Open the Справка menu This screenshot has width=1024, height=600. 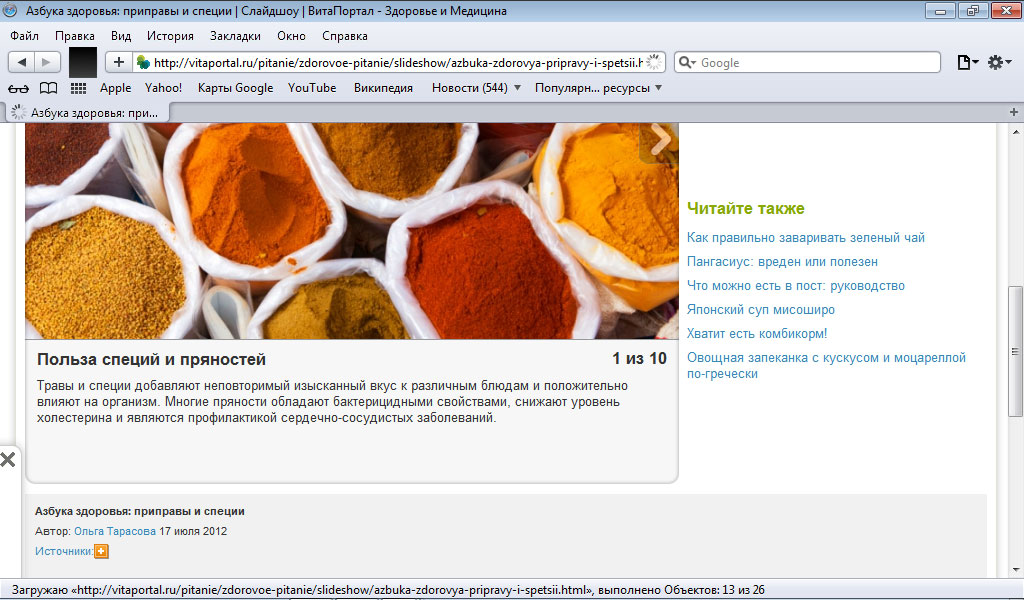point(345,36)
